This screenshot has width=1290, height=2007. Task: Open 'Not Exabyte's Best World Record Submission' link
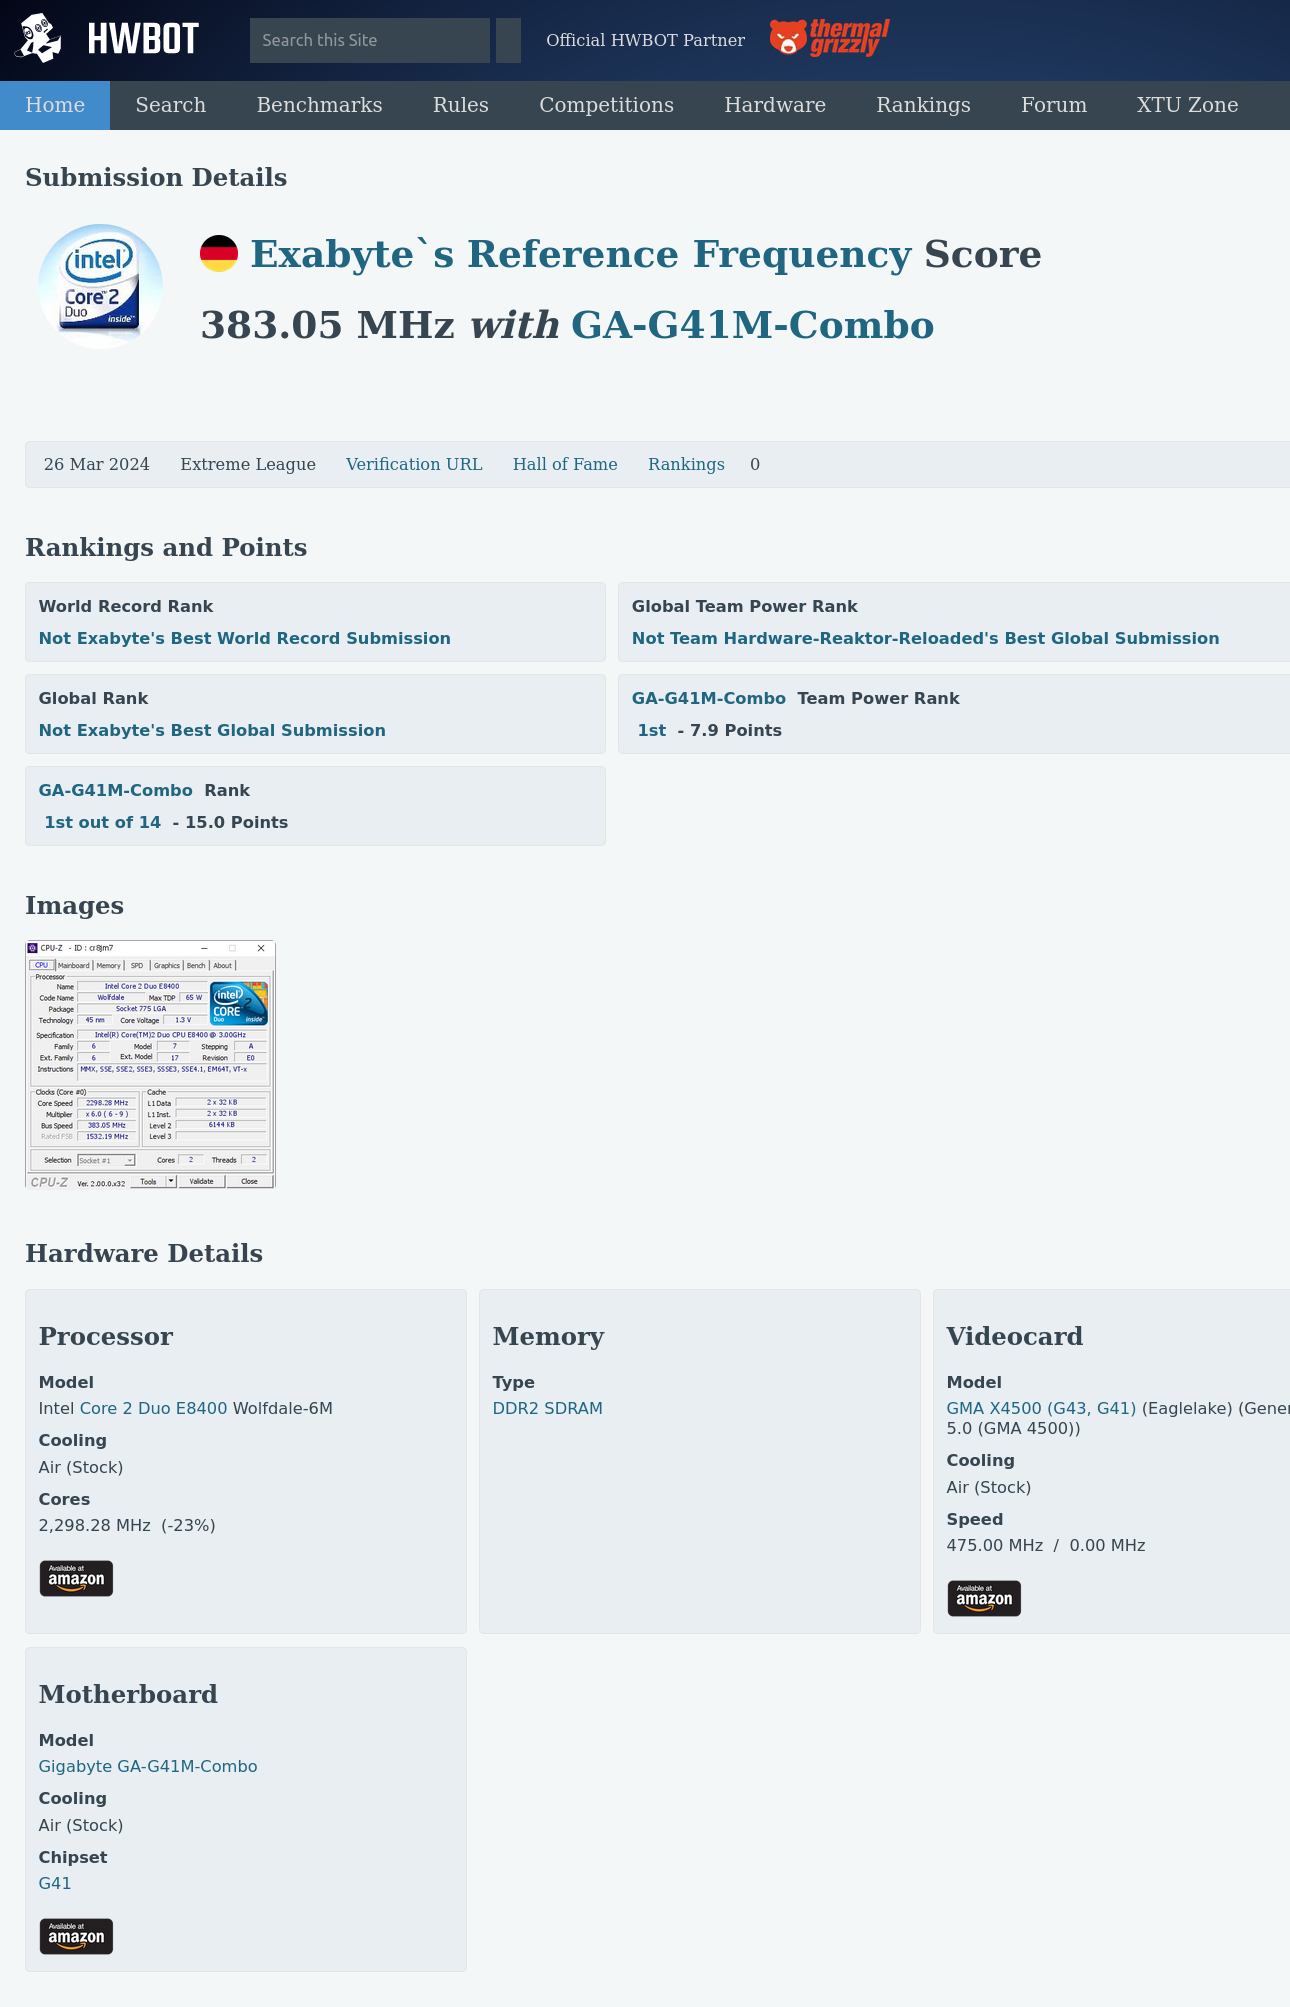tap(245, 638)
